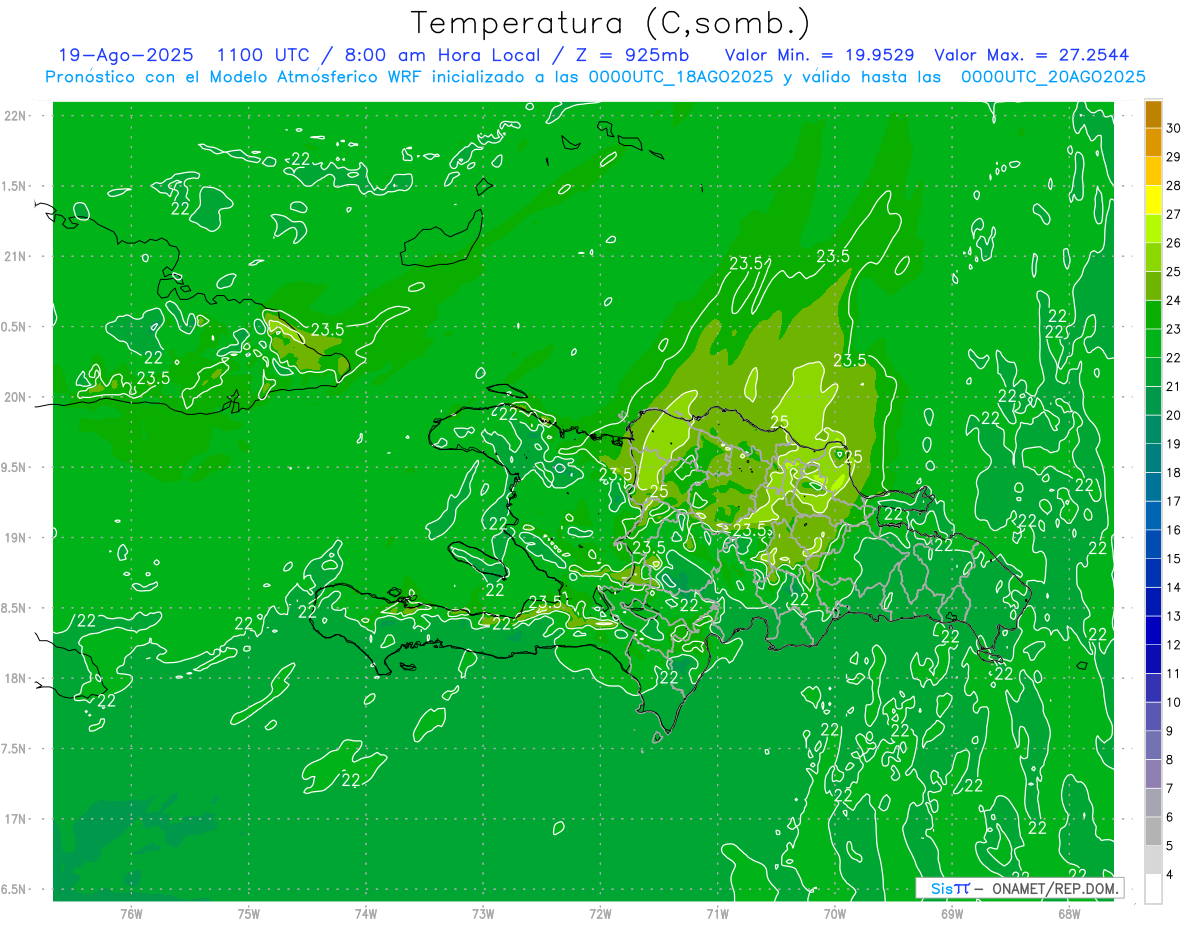The image size is (1200, 927).
Task: Click the valid-until time "0000UTC_20AGO2025"
Action: click(x=1053, y=77)
